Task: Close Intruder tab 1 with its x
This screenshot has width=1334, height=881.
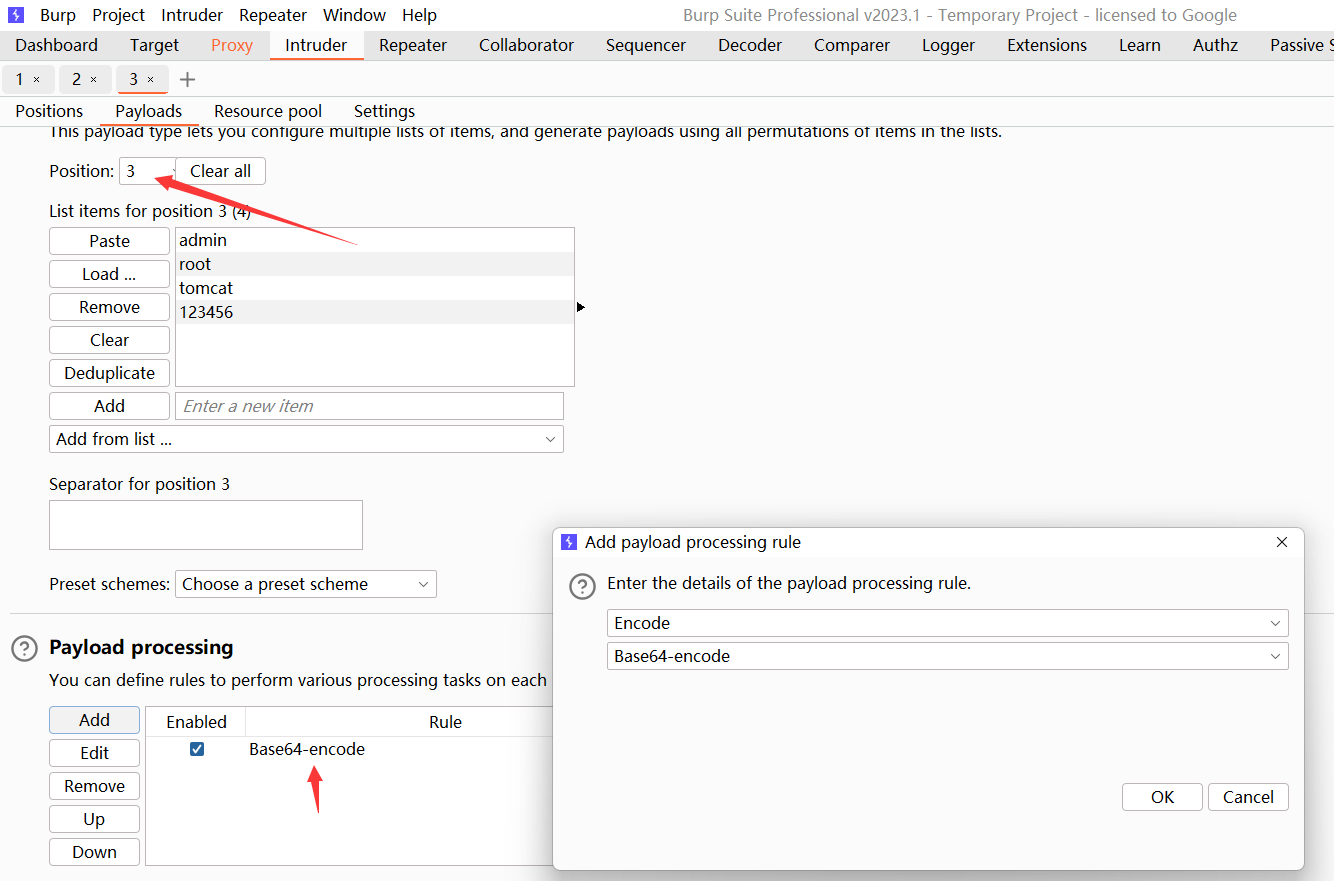Action: [37, 79]
